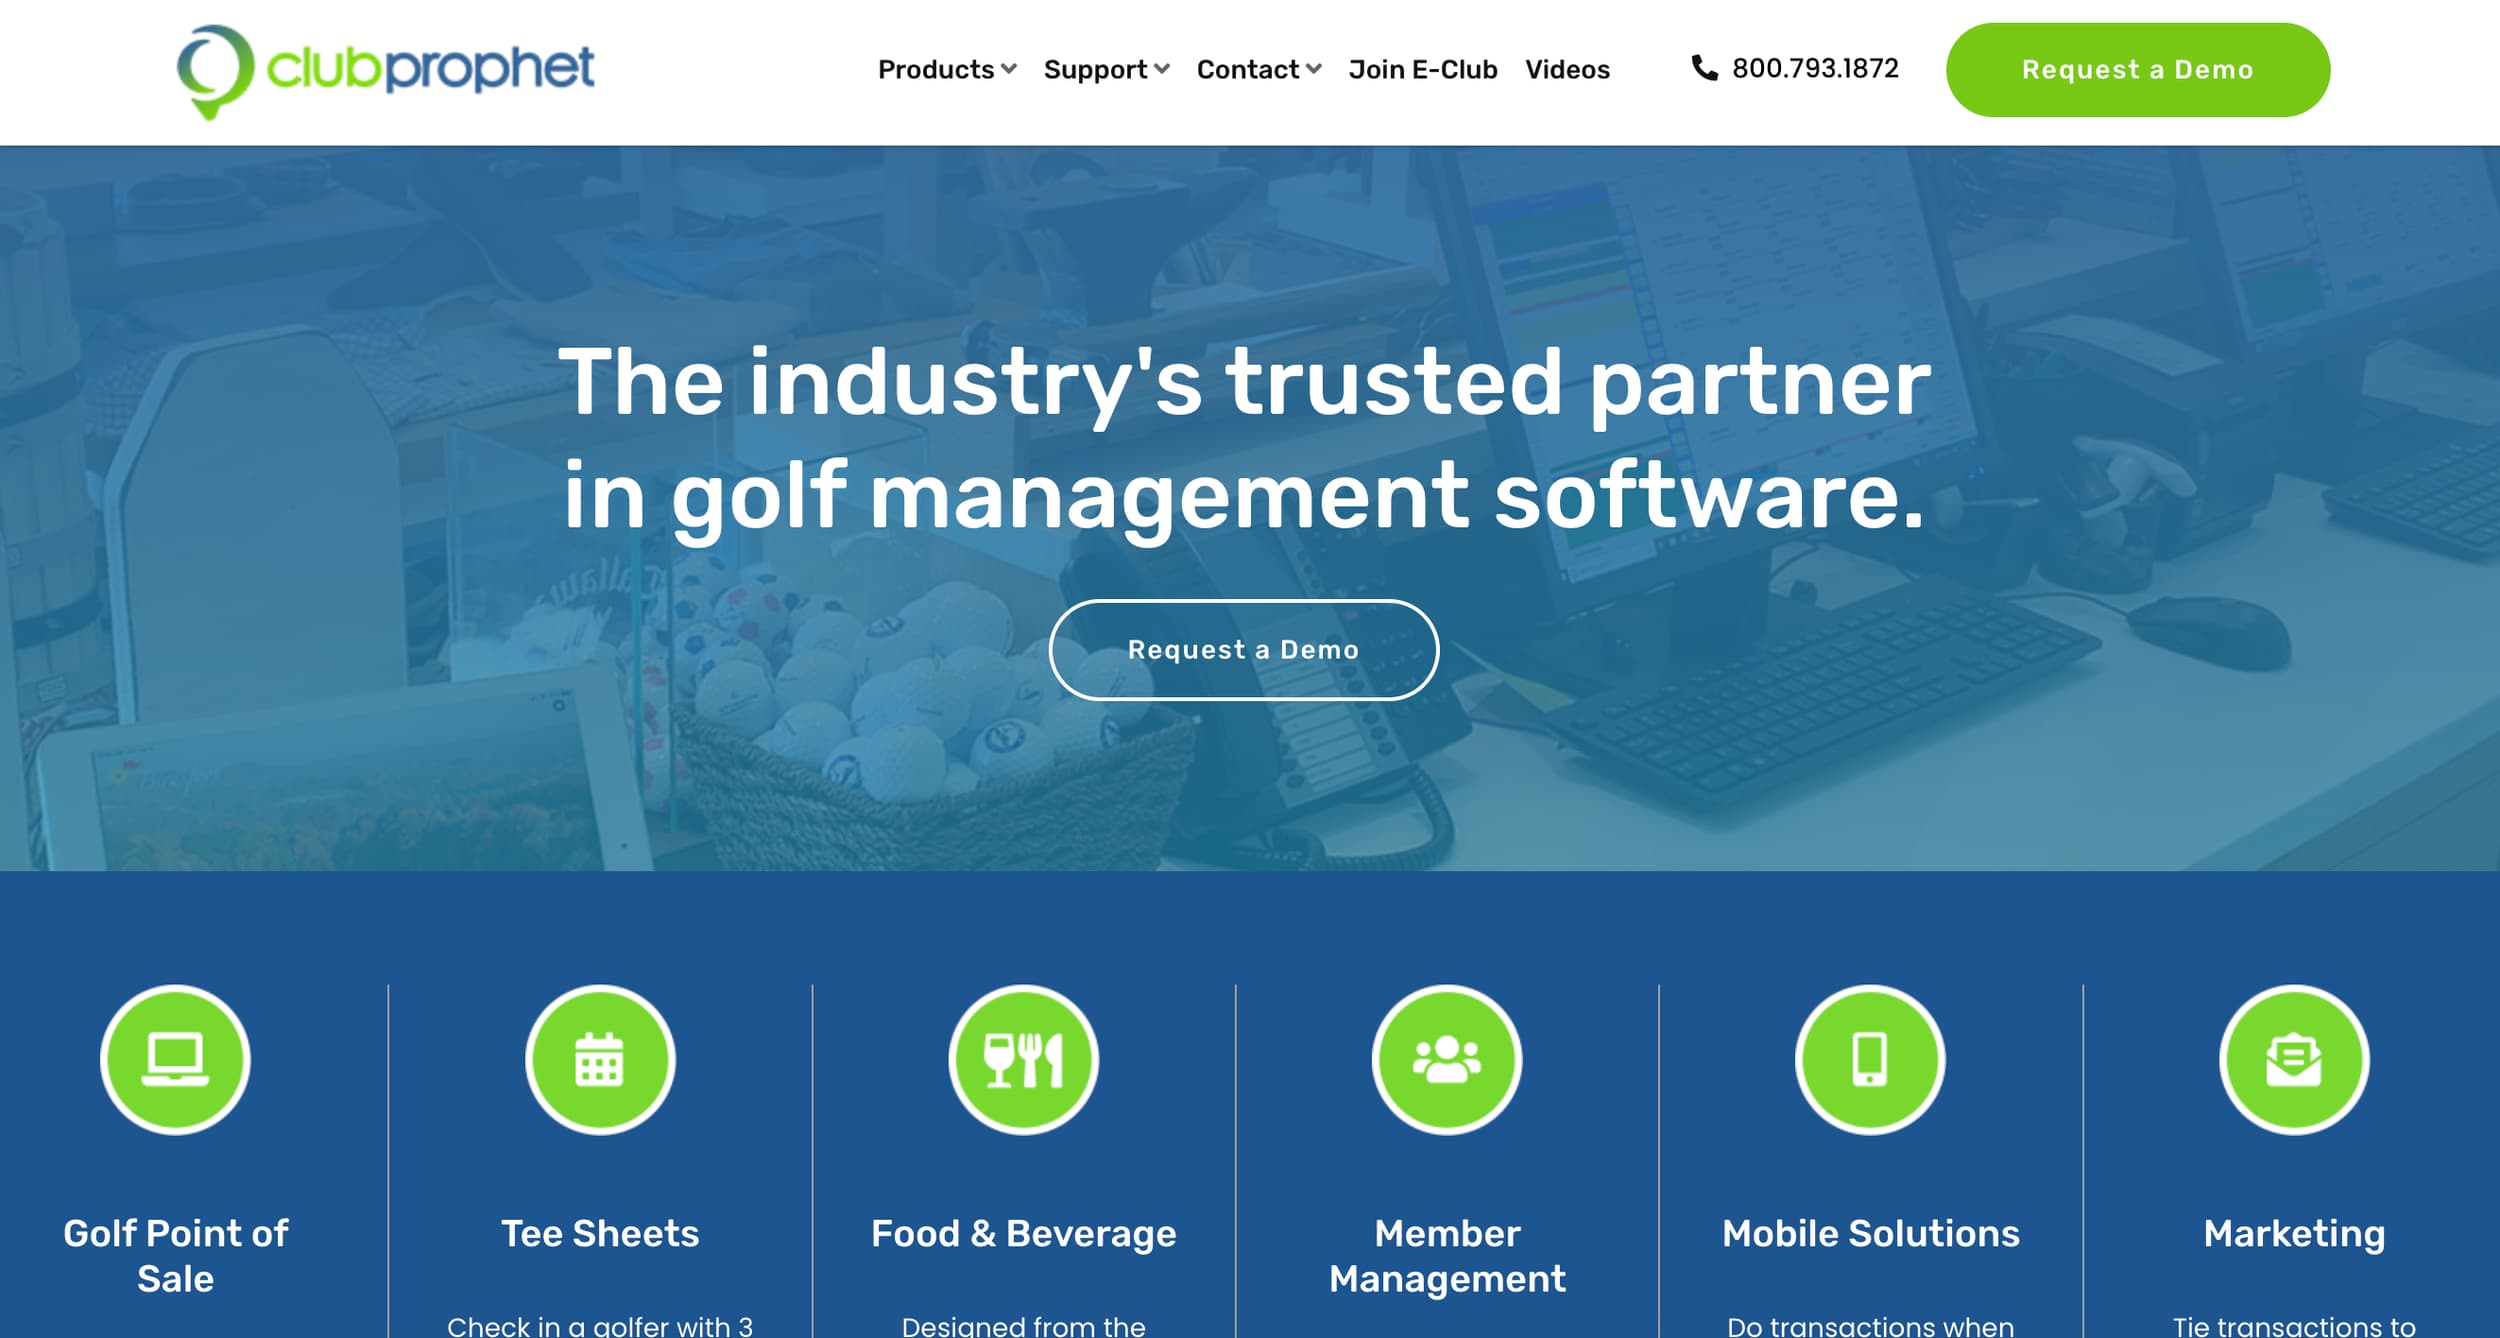The height and width of the screenshot is (1338, 2500).
Task: Click the Member Management people icon
Action: [x=1446, y=1059]
